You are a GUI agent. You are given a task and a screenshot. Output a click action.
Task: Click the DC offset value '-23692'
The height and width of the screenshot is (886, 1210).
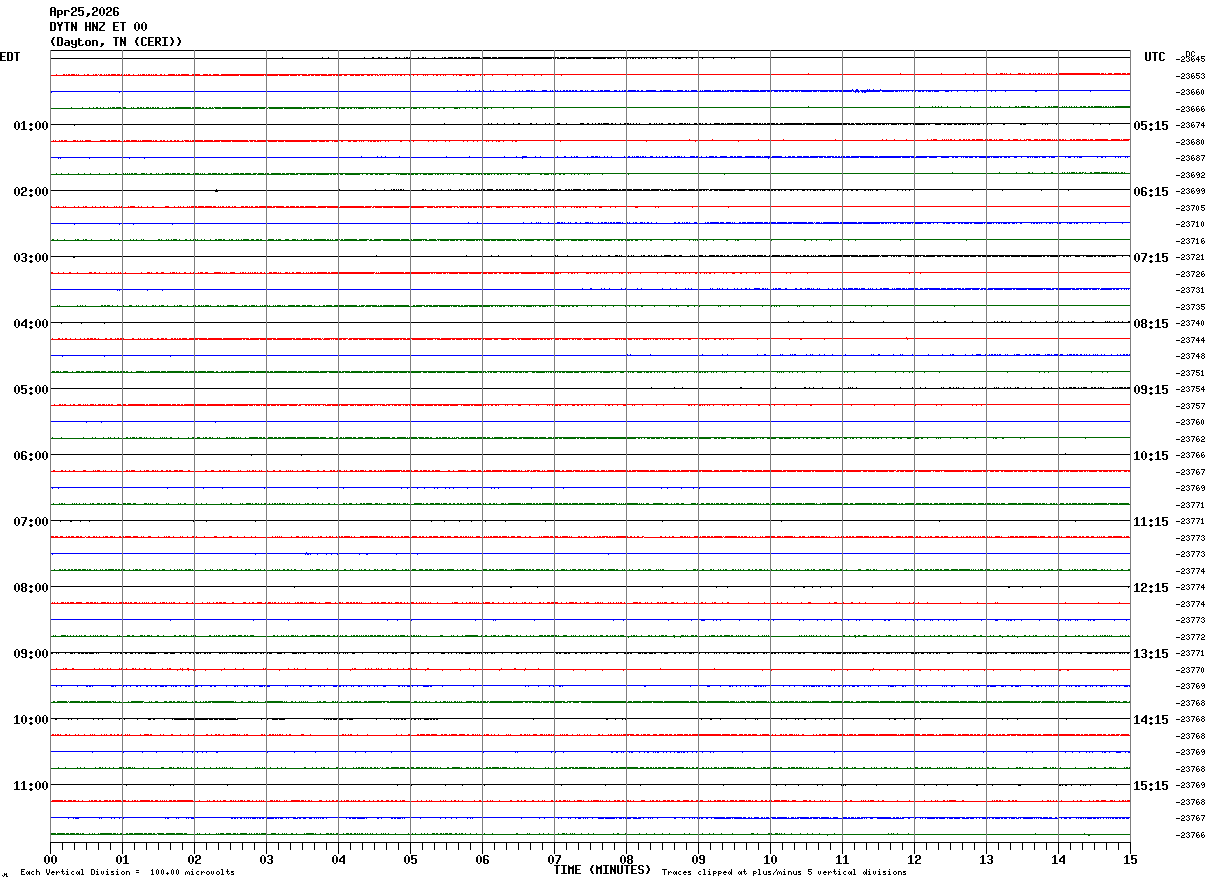[x=1190, y=175]
